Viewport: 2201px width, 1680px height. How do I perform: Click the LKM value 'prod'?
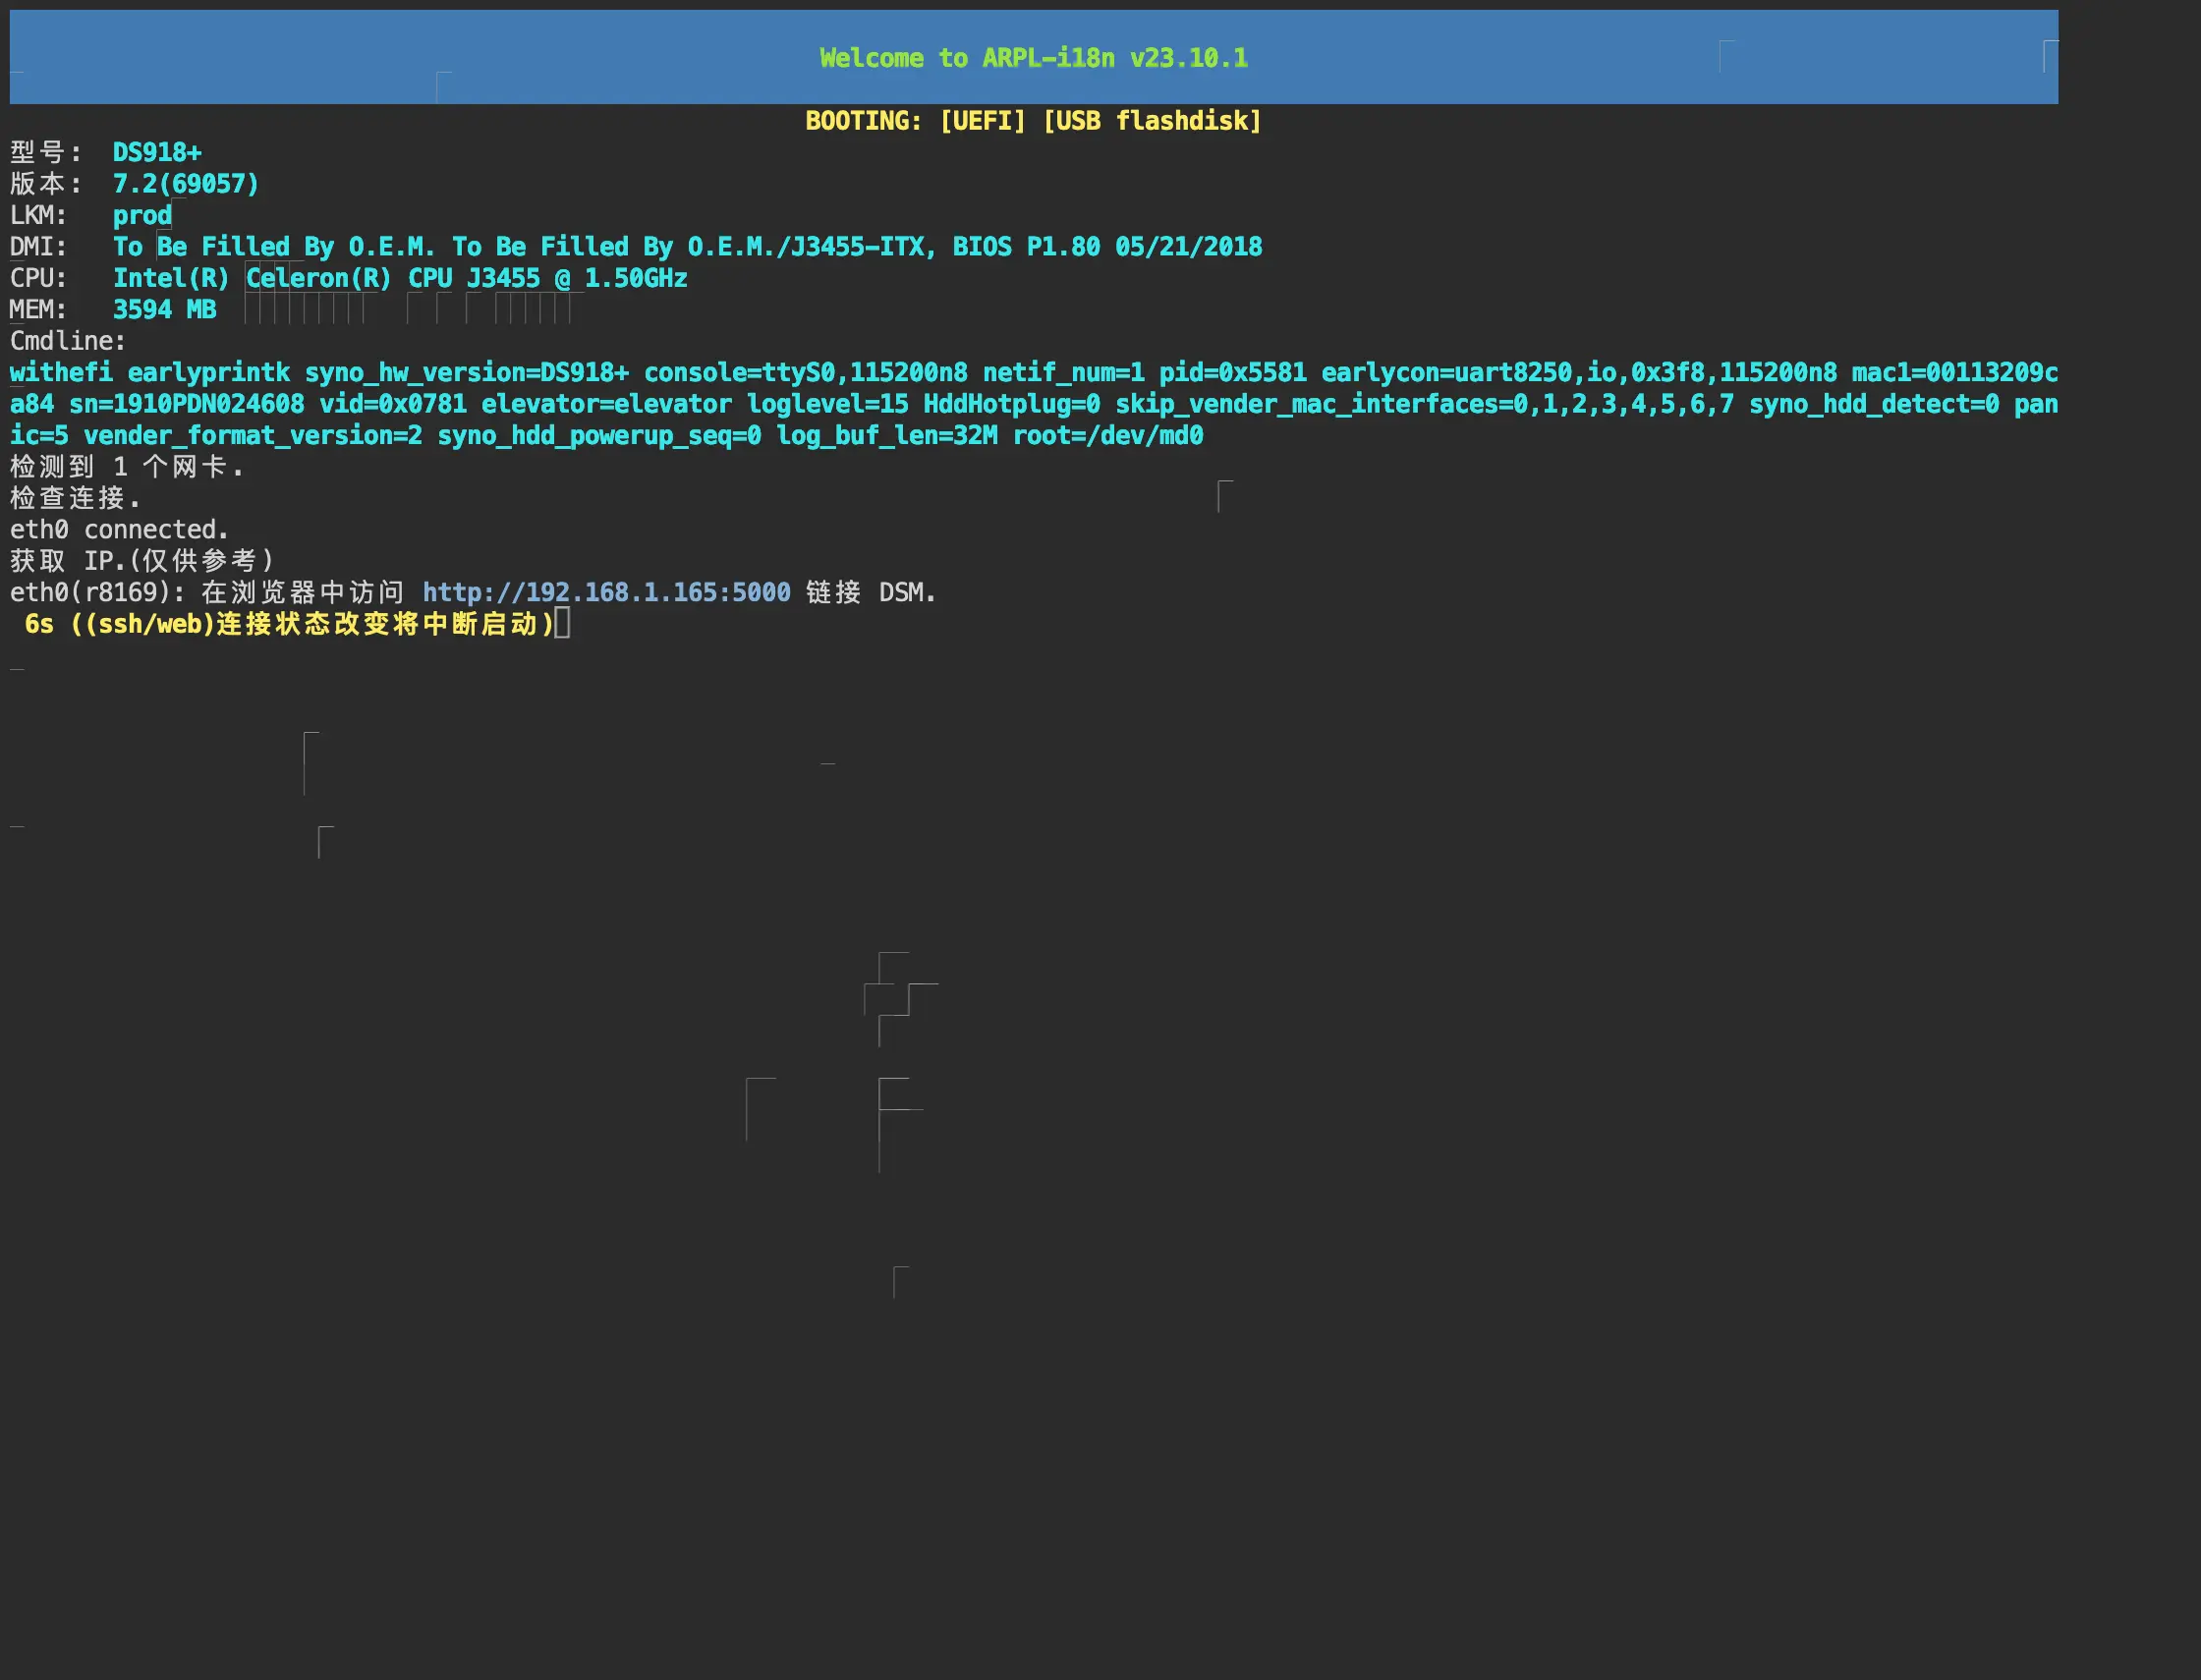142,215
